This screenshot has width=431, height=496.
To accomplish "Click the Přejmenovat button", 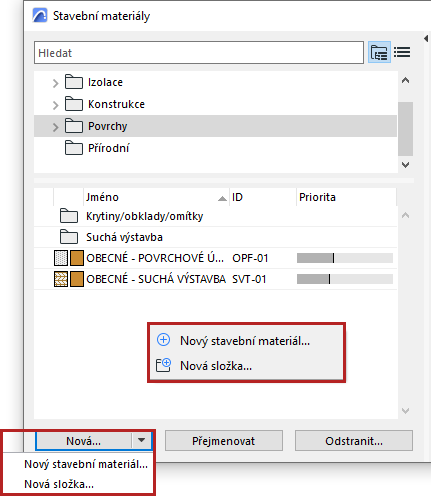I will coord(224,441).
